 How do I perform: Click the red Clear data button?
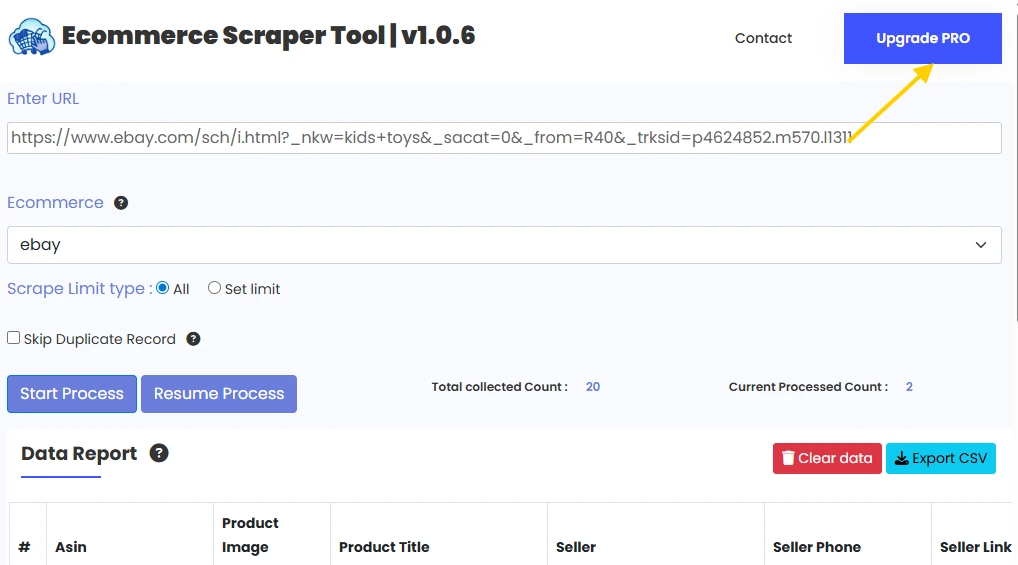point(827,458)
